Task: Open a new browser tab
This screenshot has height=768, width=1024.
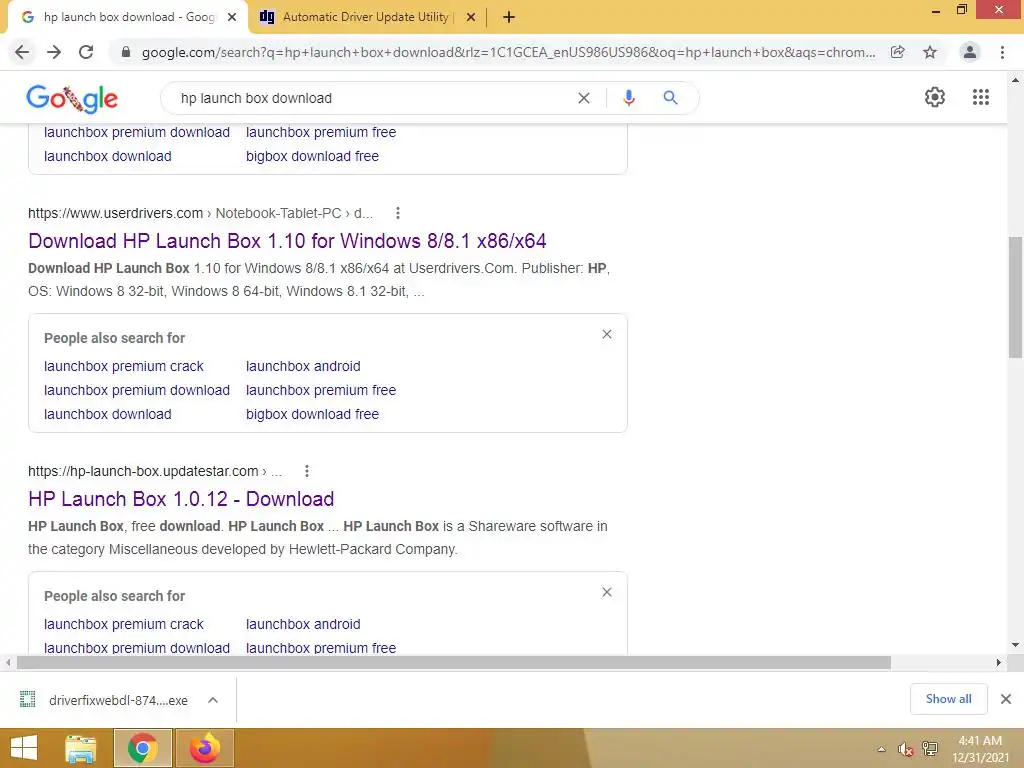Action: (x=509, y=17)
